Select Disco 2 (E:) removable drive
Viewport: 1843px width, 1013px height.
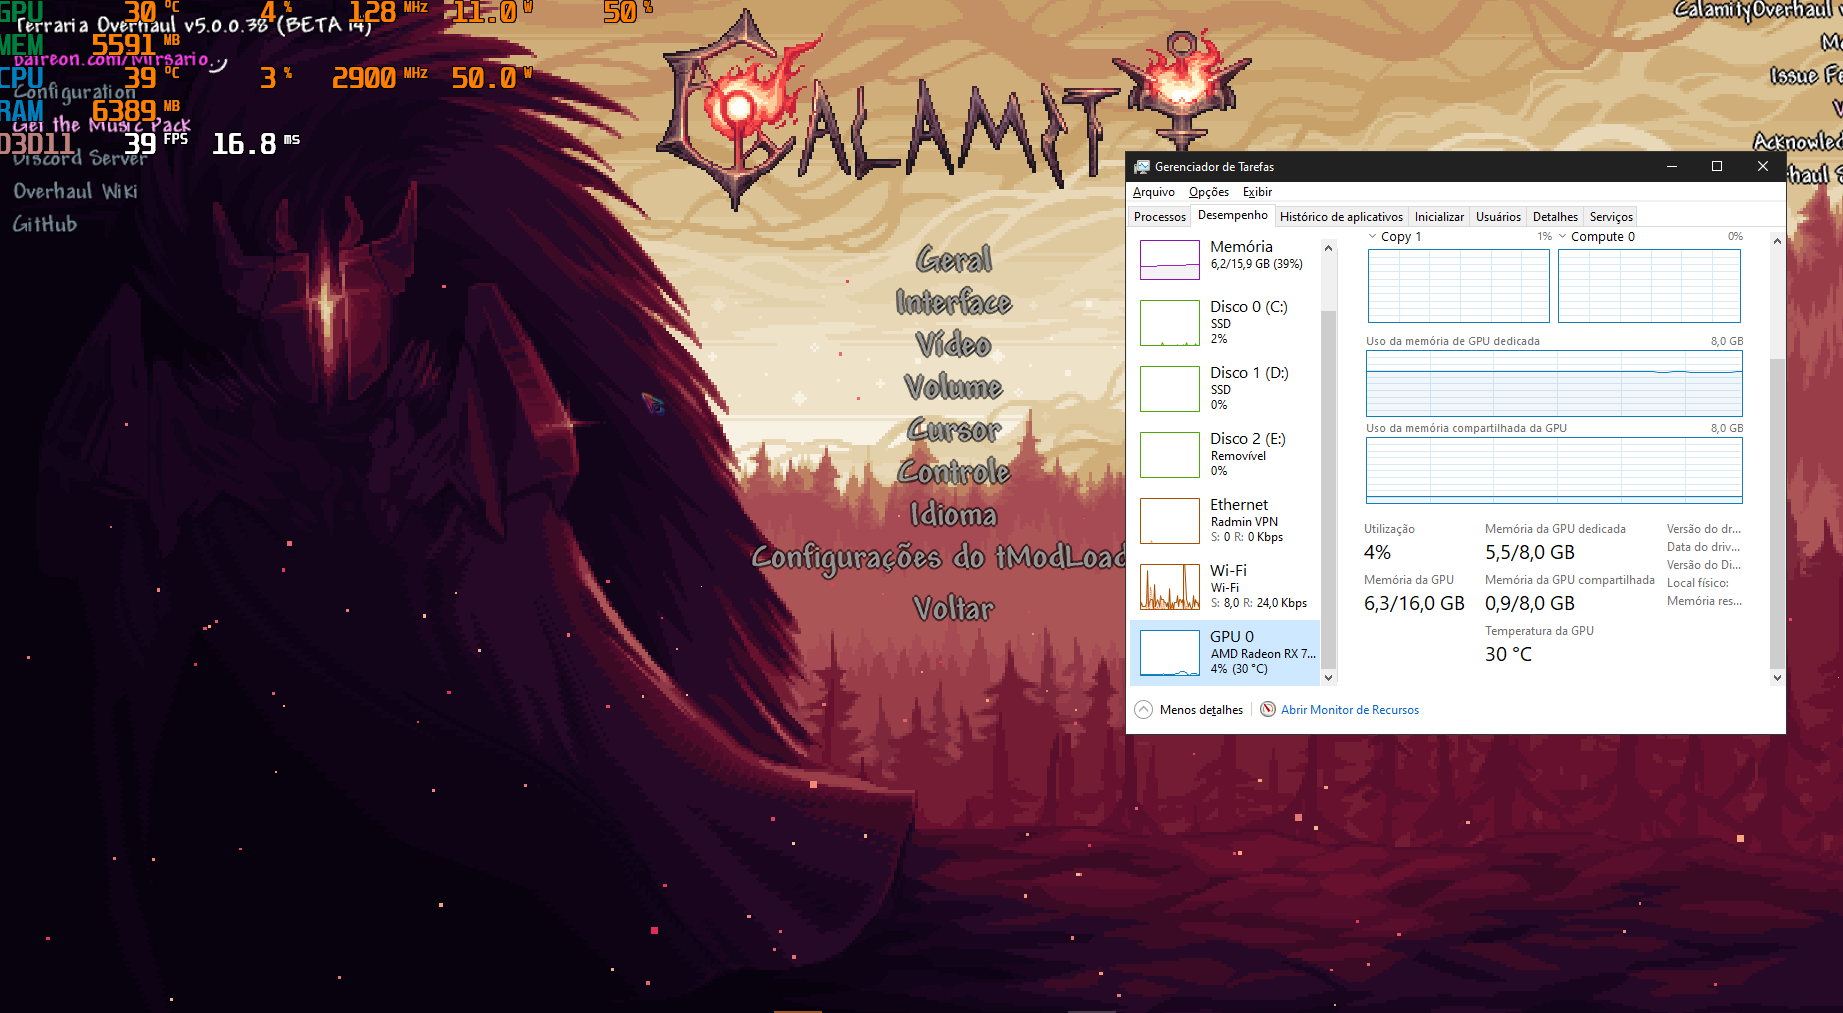pyautogui.click(x=1225, y=455)
